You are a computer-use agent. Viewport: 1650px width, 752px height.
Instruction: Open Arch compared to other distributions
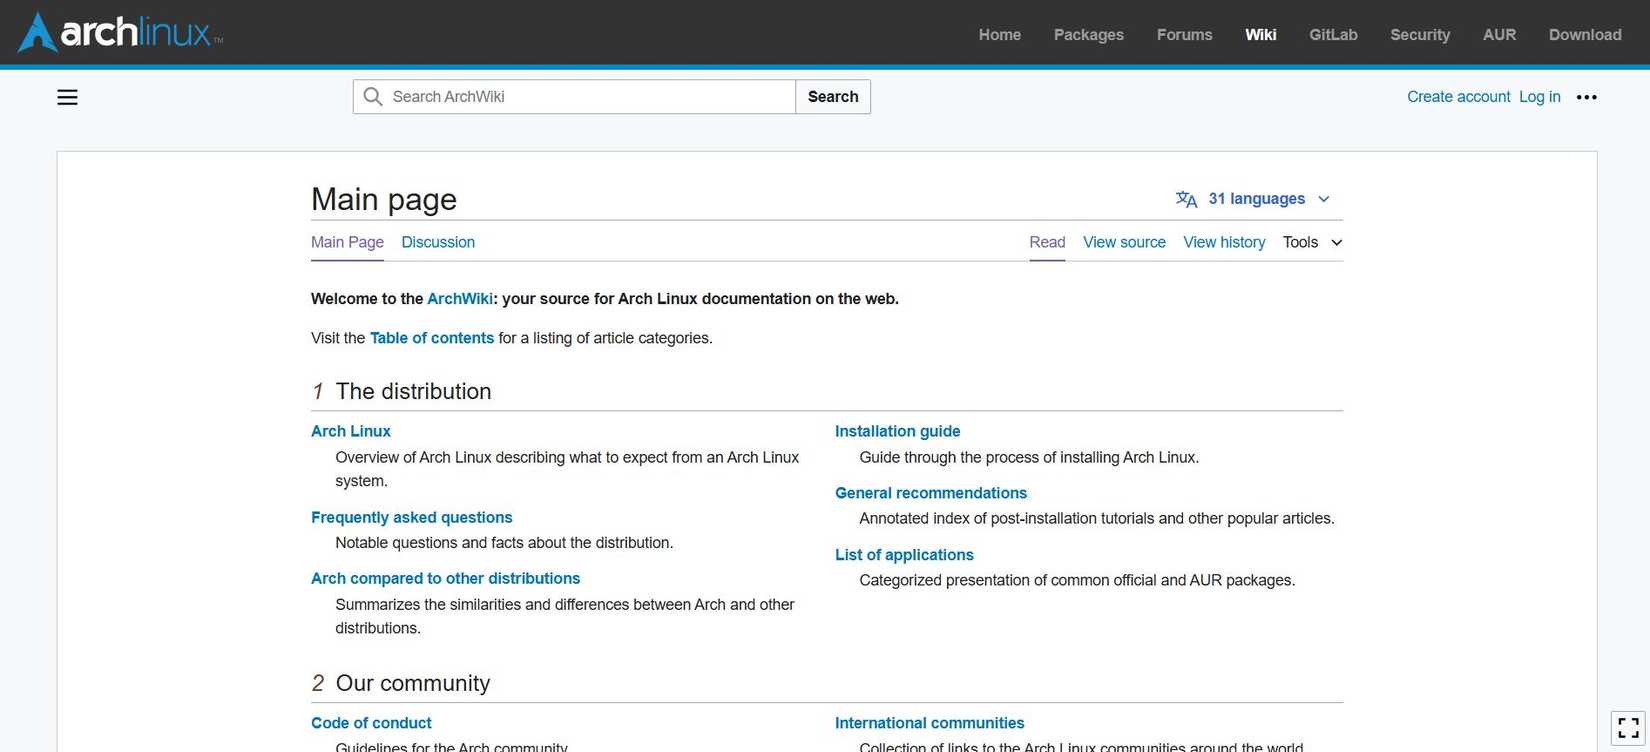(x=446, y=578)
